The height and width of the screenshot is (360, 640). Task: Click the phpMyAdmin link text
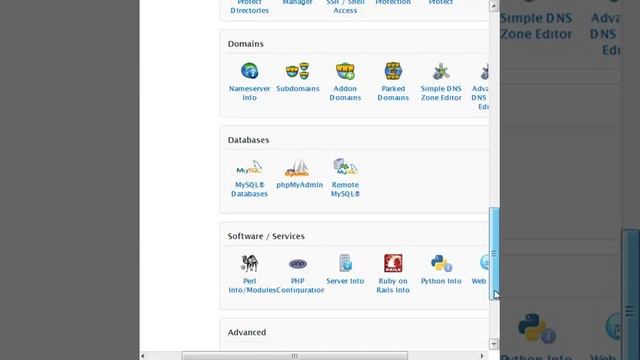pyautogui.click(x=299, y=185)
